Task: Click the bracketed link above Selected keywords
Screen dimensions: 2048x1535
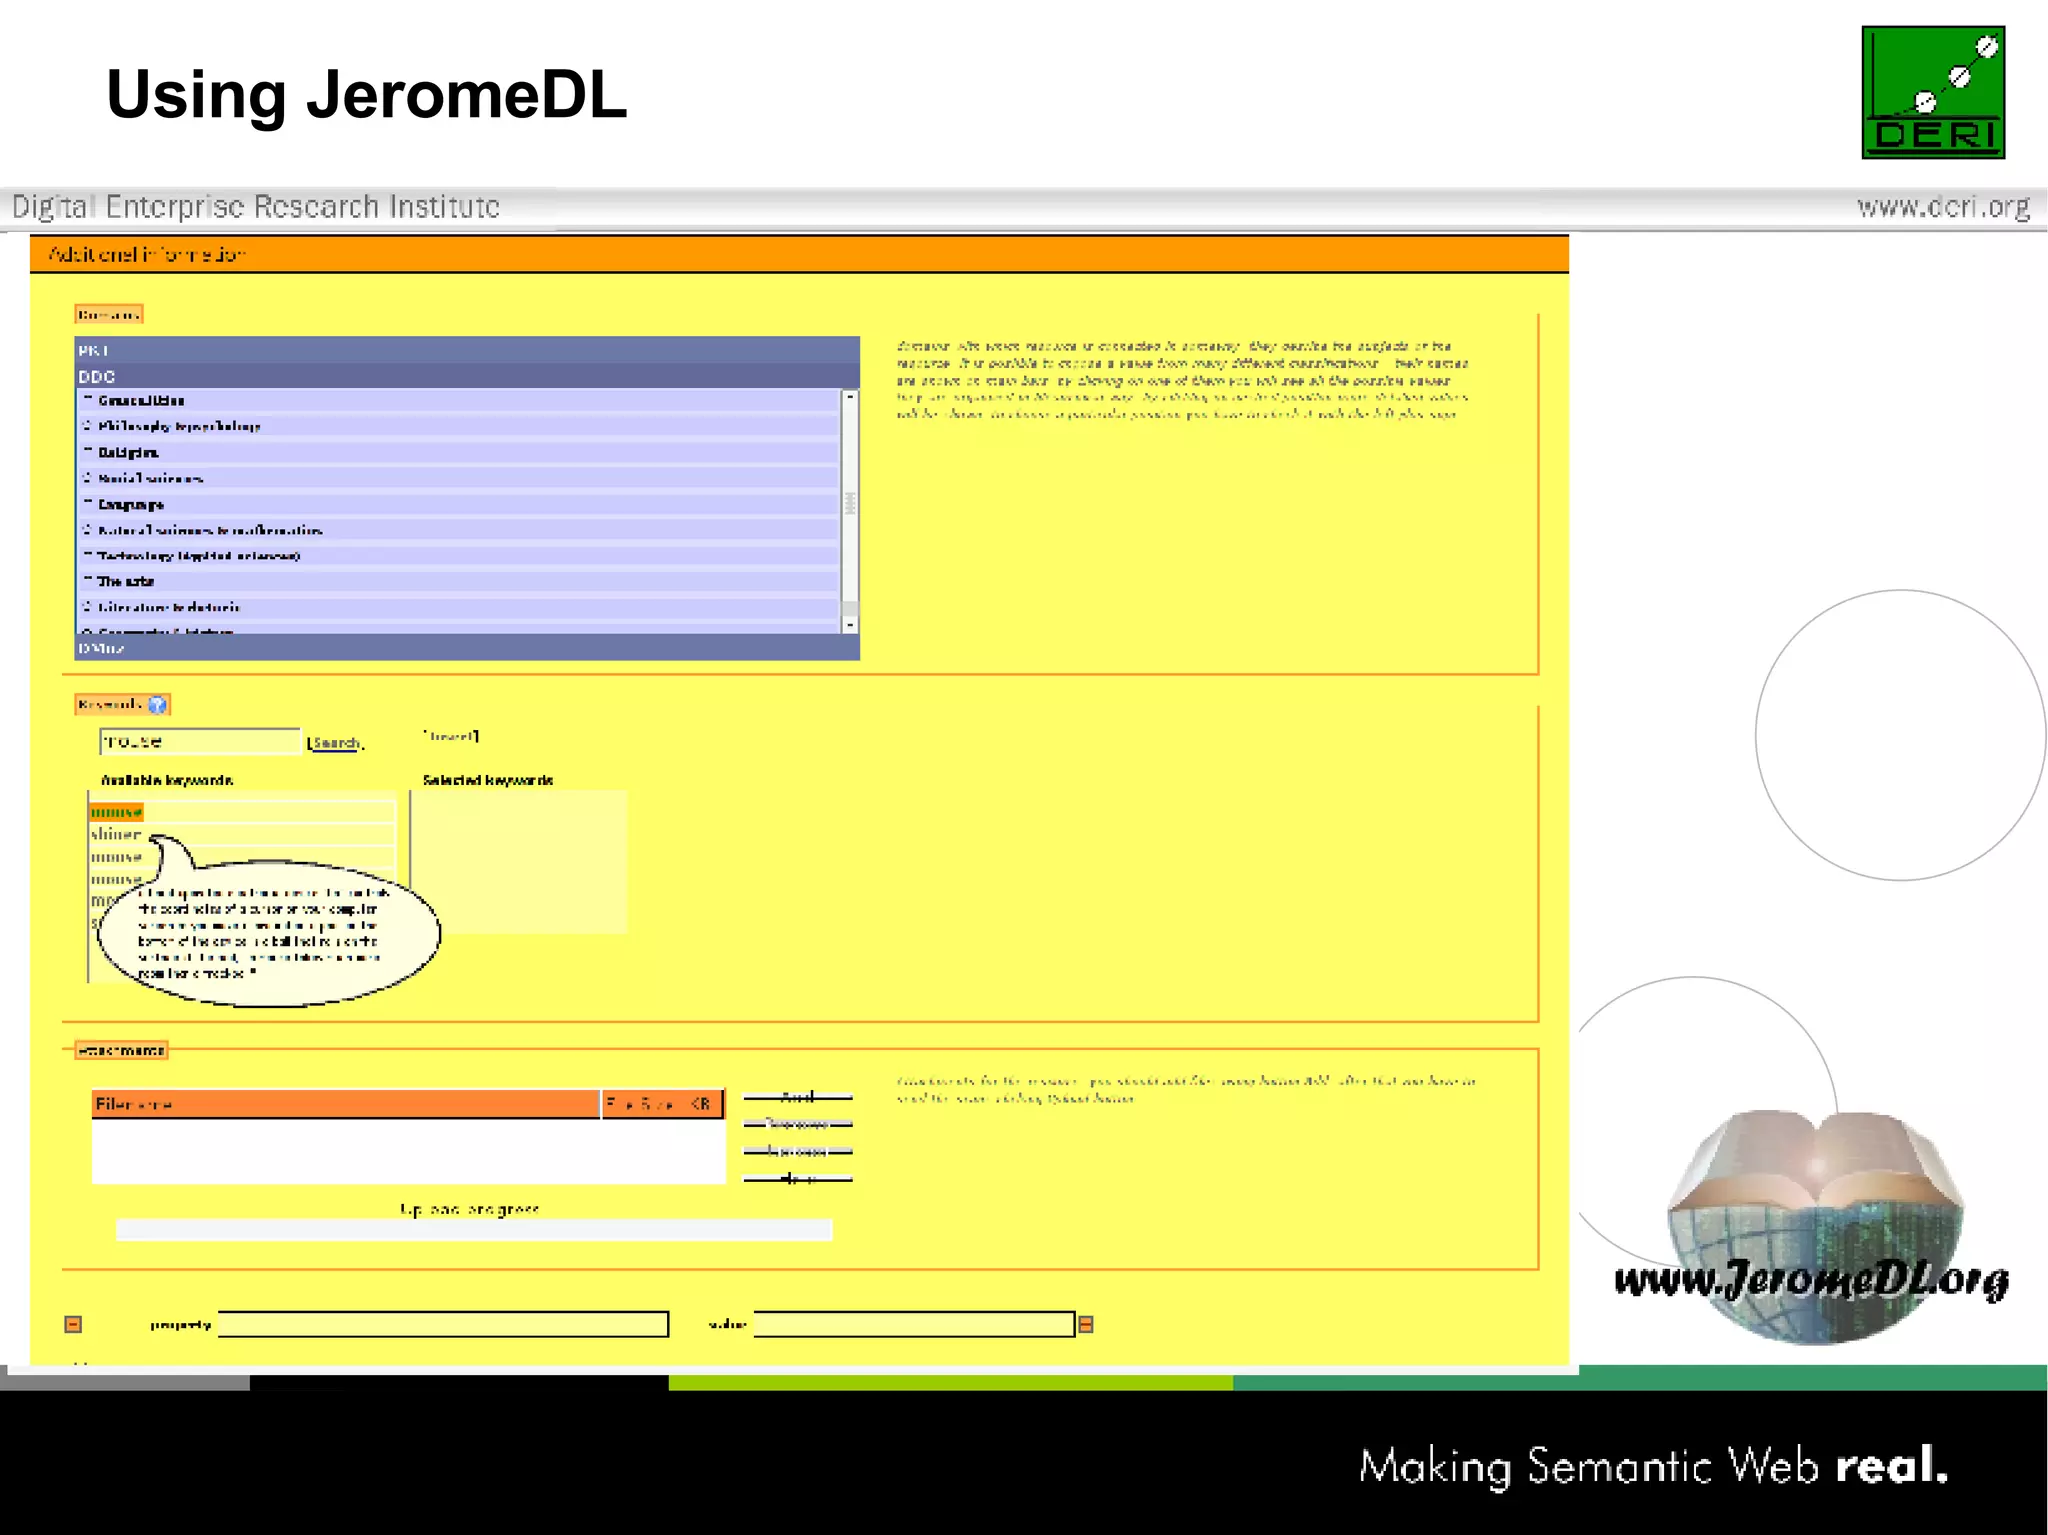Action: 451,736
